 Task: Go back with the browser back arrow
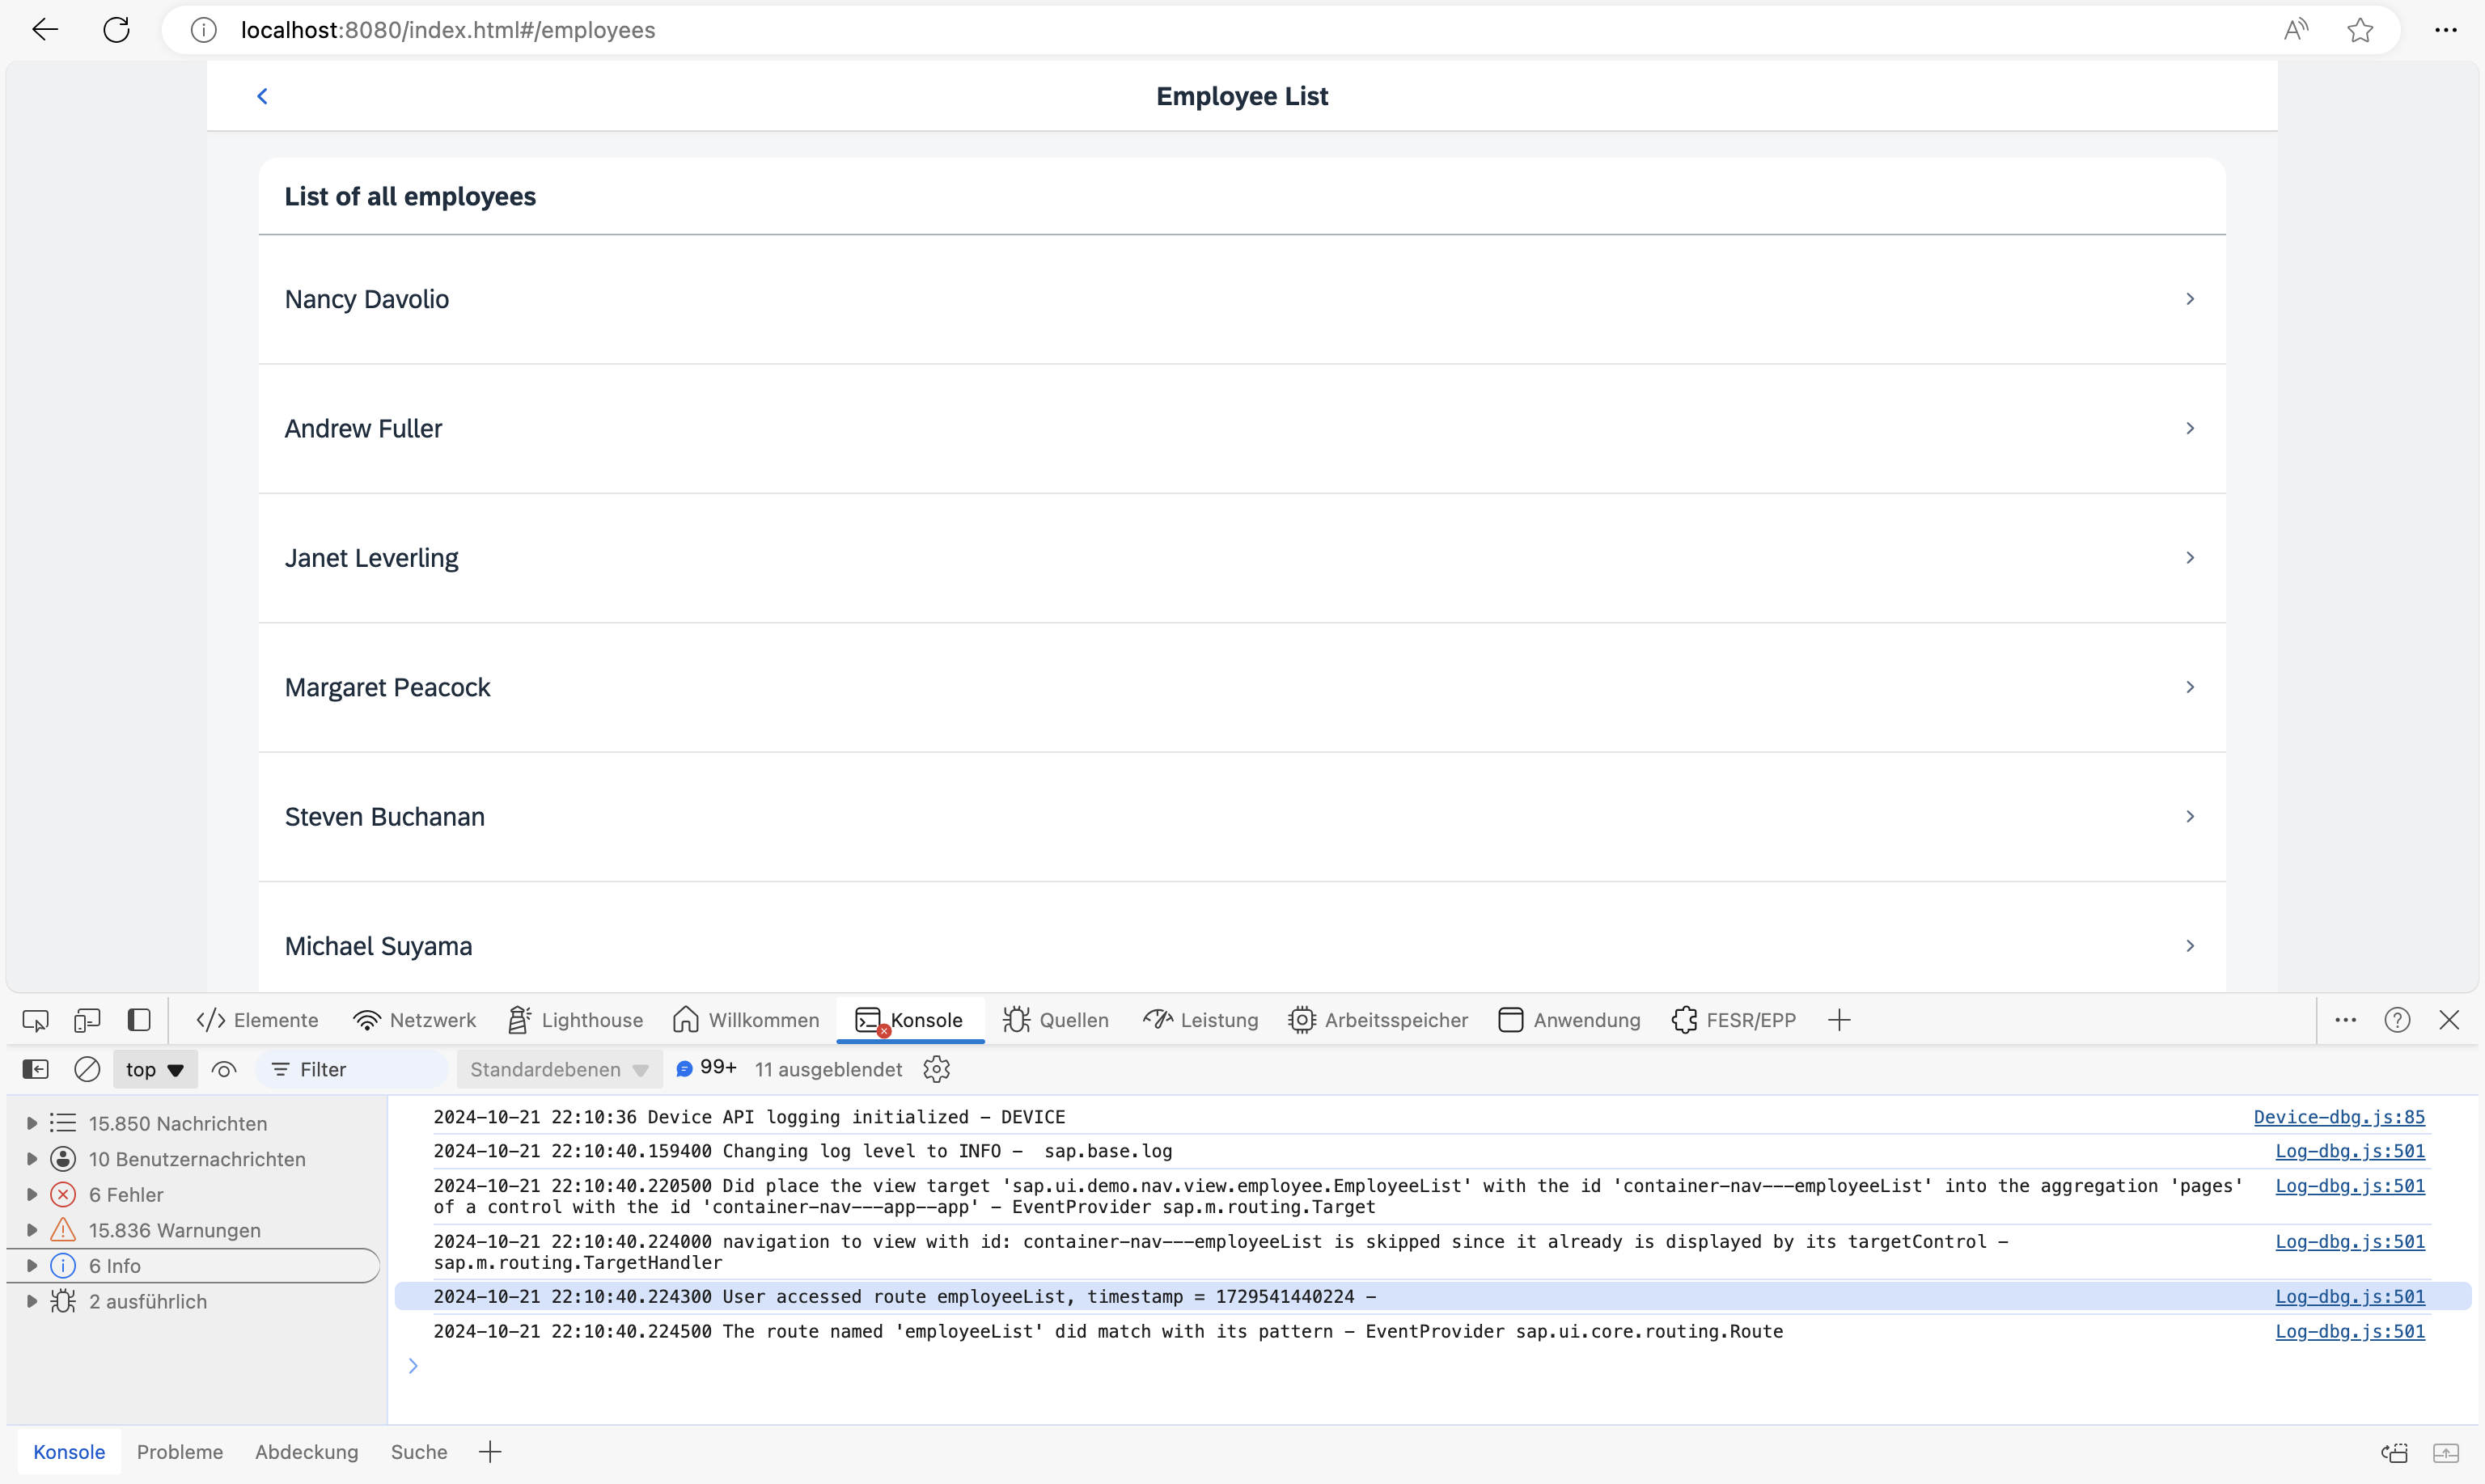click(45, 30)
